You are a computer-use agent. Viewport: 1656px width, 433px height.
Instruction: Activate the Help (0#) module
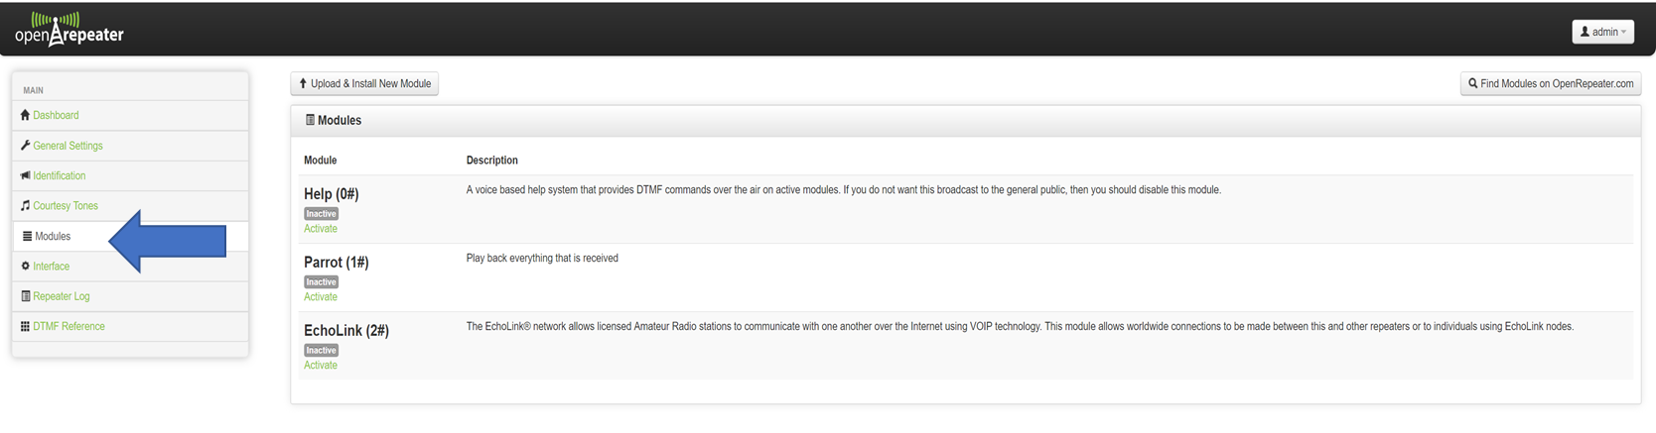[320, 229]
